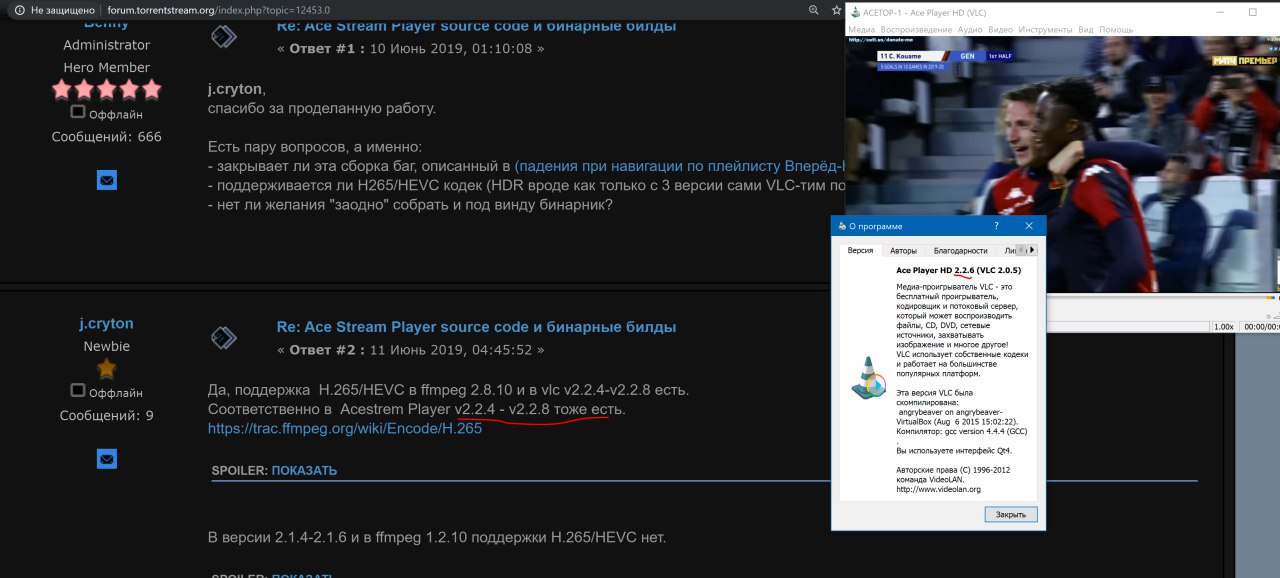This screenshot has width=1280, height=578.
Task: Open the Инструменты menu in Ace Player
Action: (1045, 29)
